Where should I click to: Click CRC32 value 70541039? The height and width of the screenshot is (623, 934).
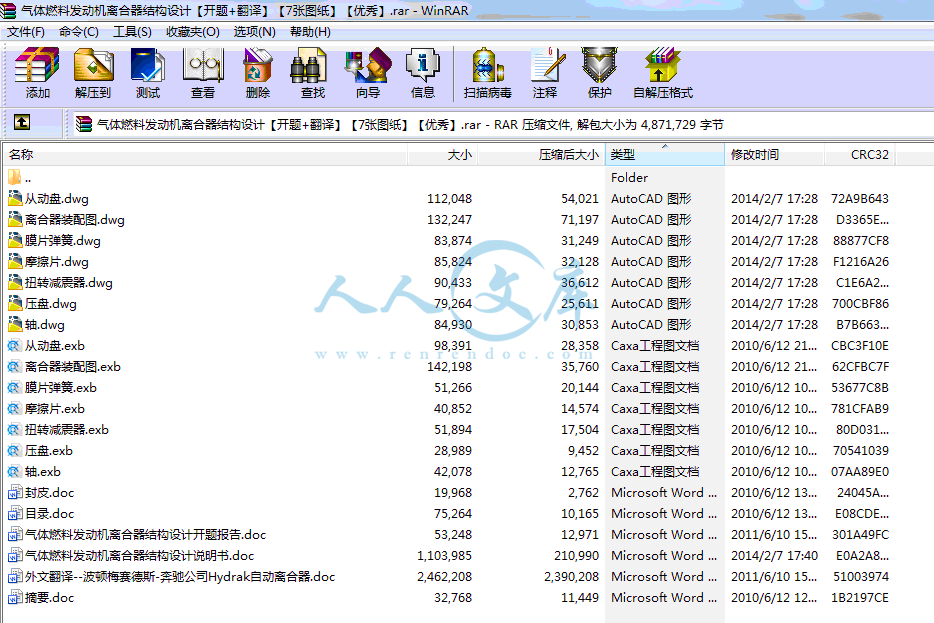[x=861, y=450]
